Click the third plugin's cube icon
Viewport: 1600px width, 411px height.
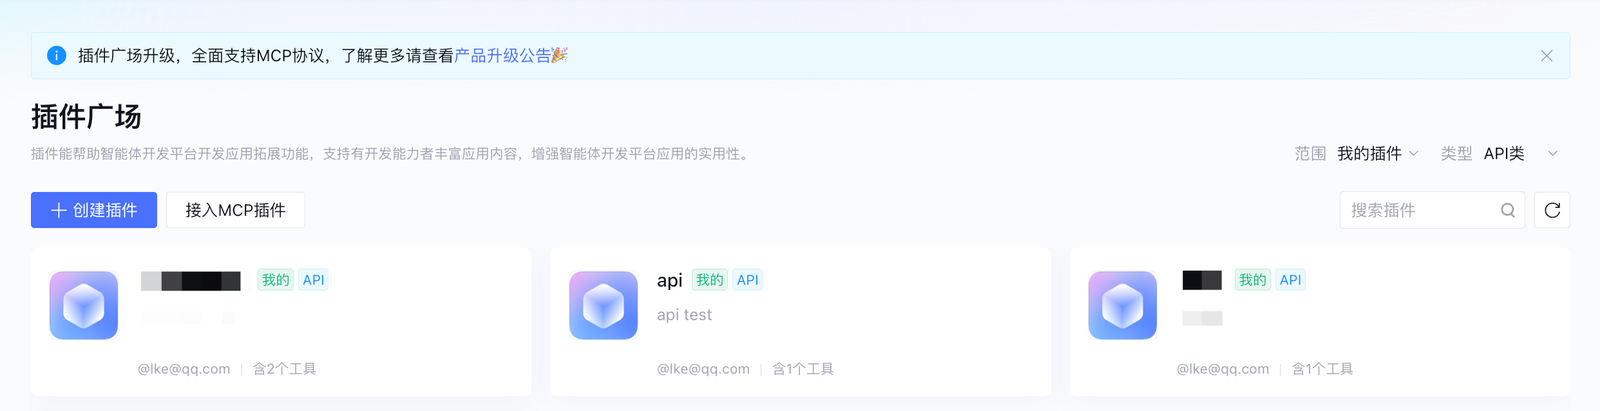click(x=1122, y=305)
